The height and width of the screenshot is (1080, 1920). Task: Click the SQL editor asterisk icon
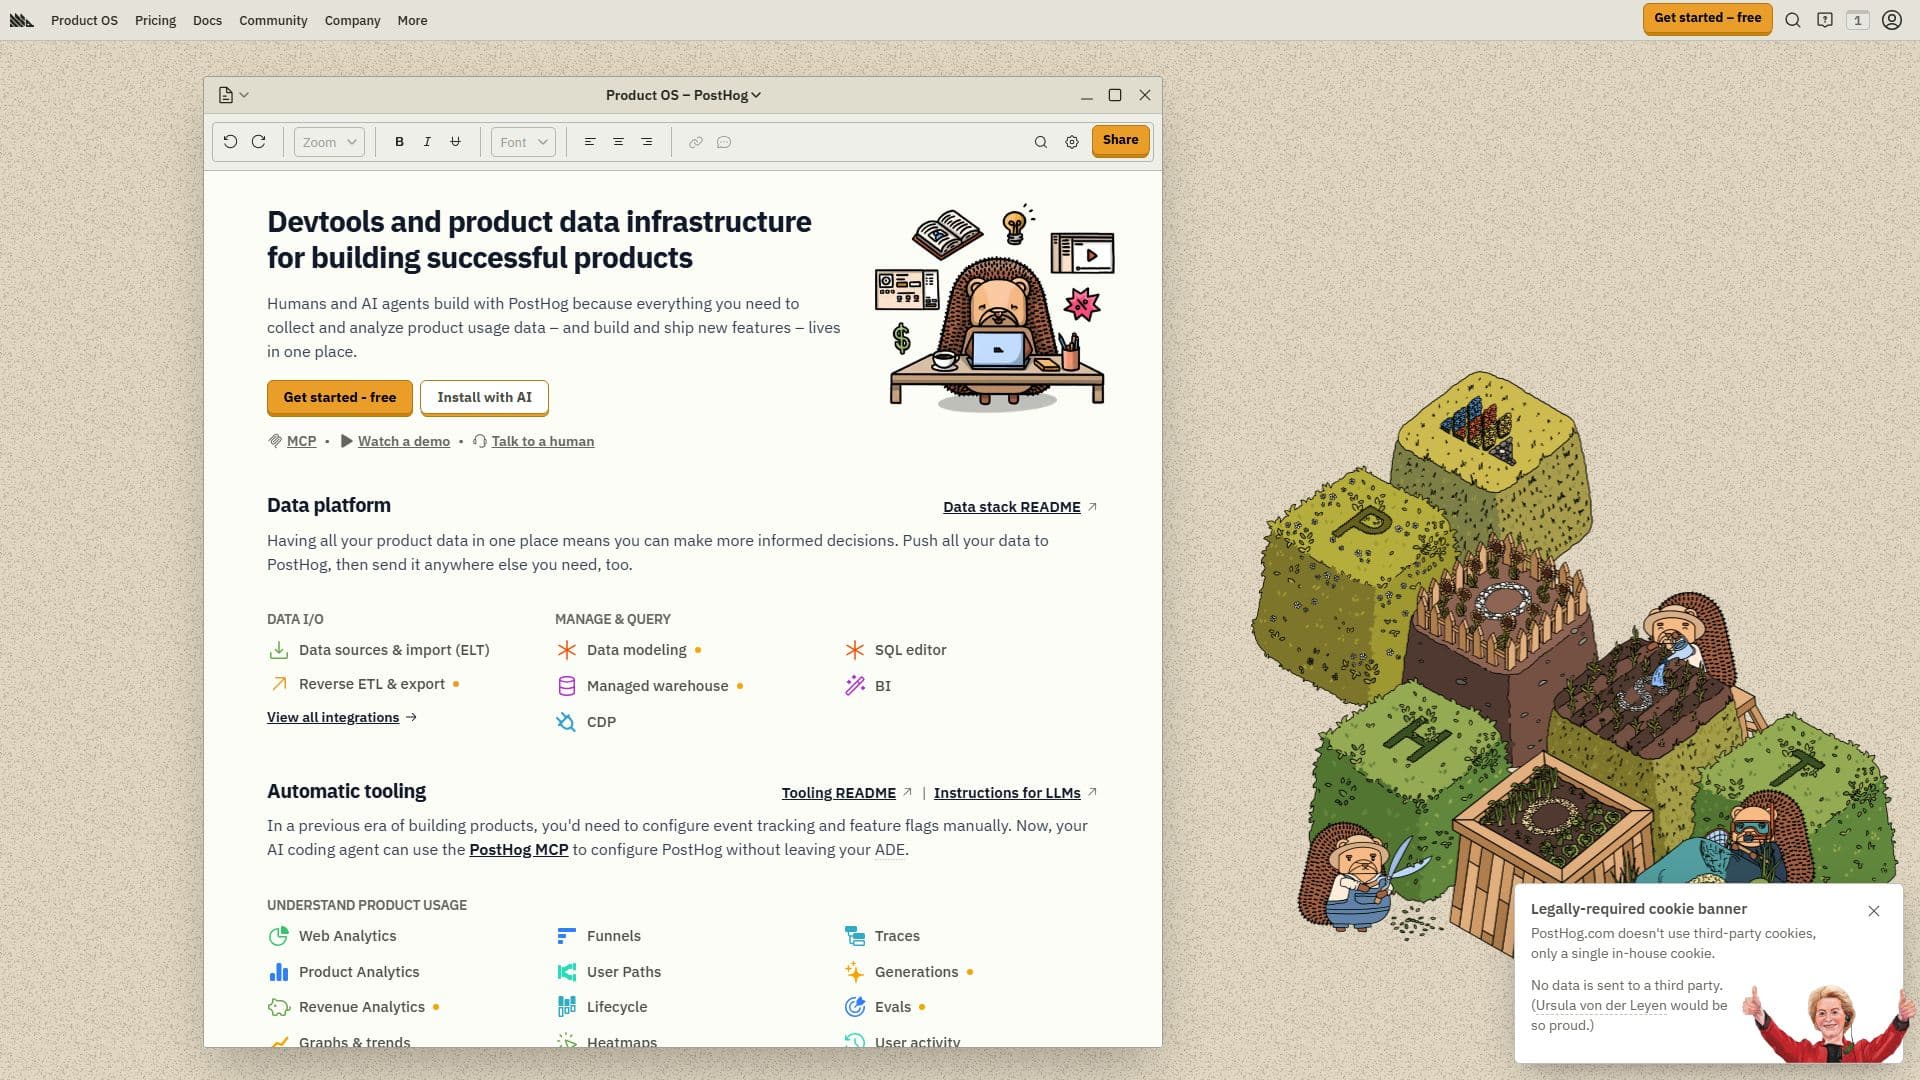[854, 650]
